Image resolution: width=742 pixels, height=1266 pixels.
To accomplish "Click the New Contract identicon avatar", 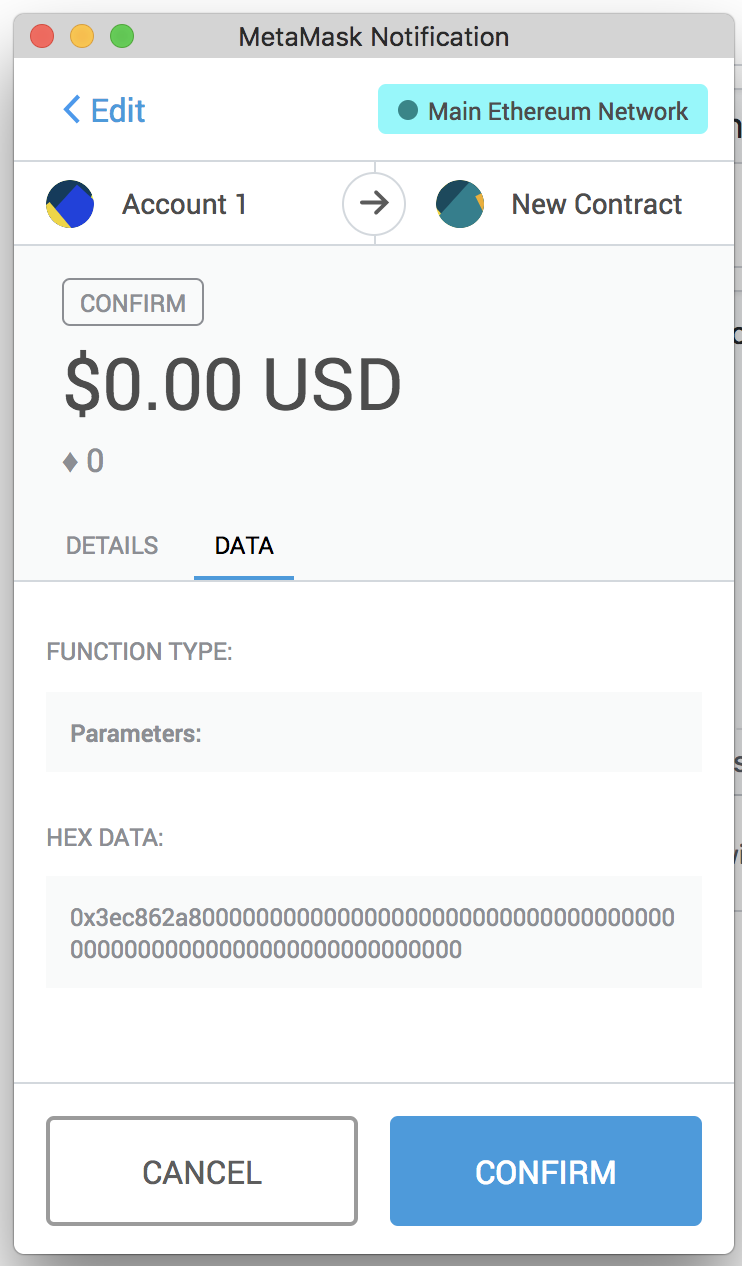I will click(x=460, y=204).
